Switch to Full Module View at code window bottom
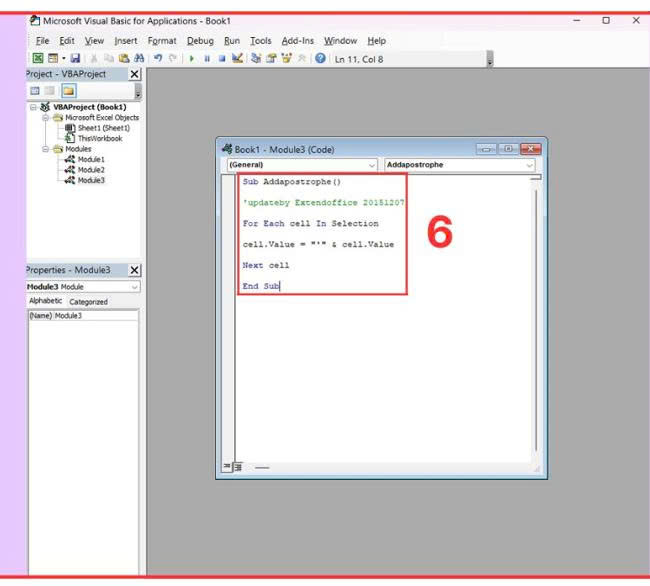 coord(237,467)
